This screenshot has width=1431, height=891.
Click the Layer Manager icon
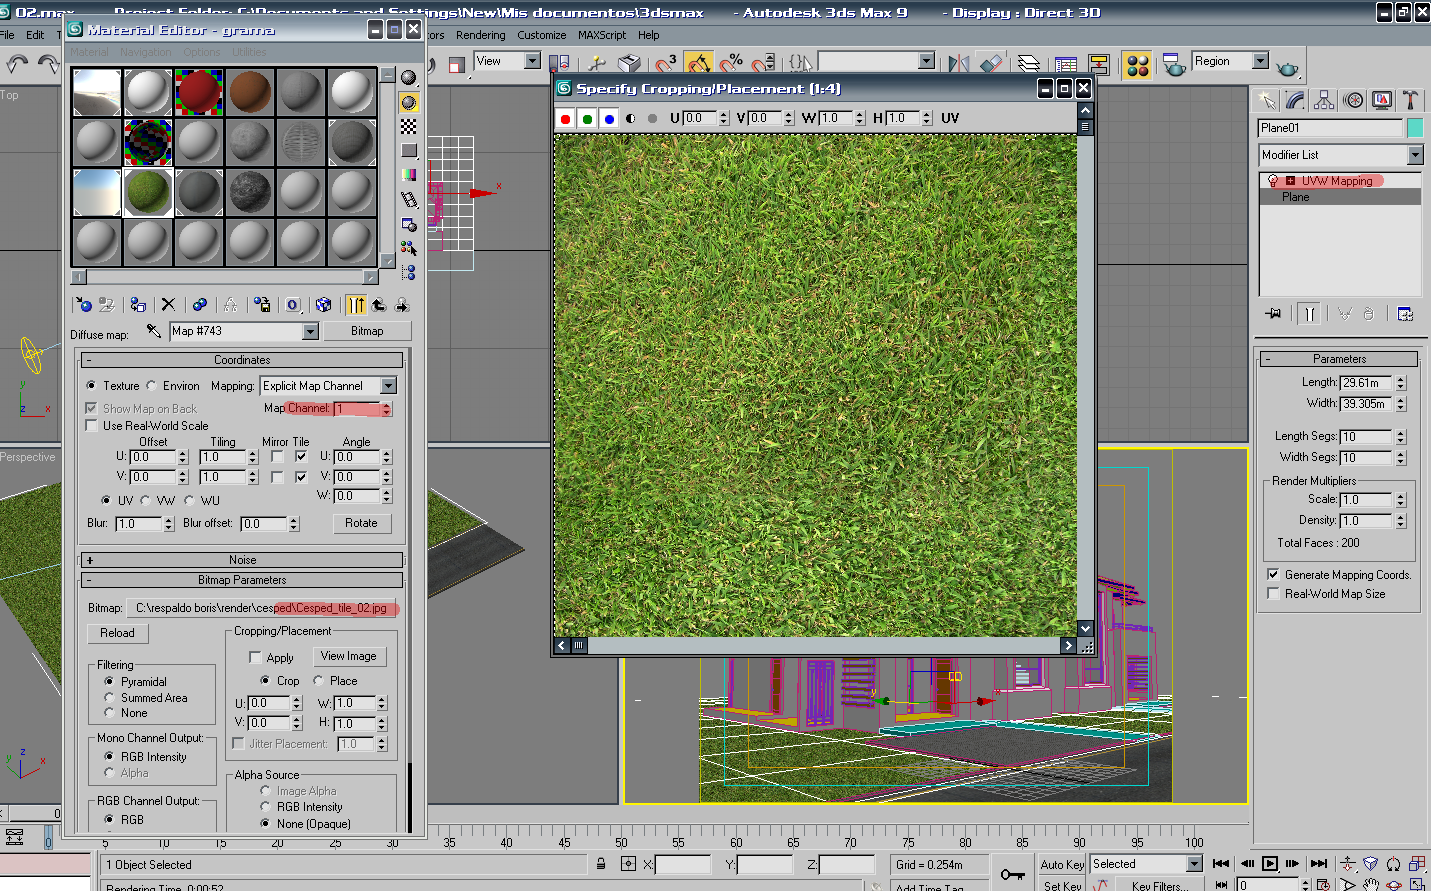(x=1028, y=64)
